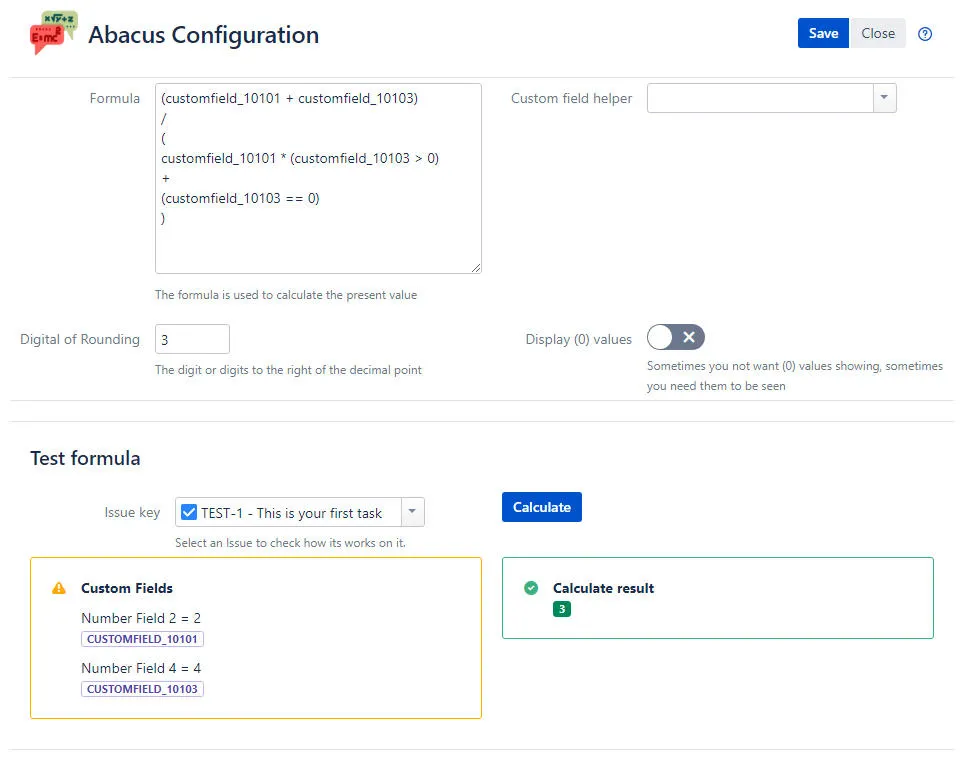Click the Calculate button
Viewport: 964px width, 760px height.
(542, 507)
